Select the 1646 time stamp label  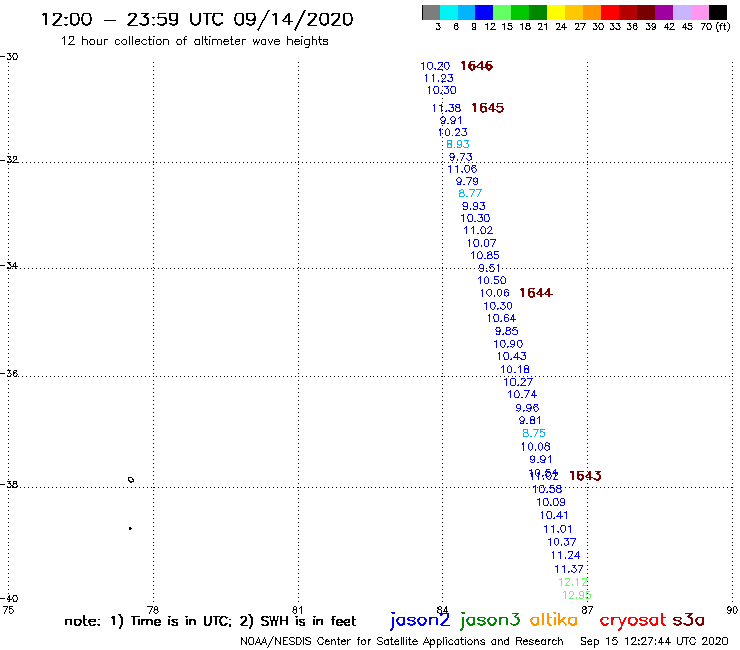click(476, 66)
